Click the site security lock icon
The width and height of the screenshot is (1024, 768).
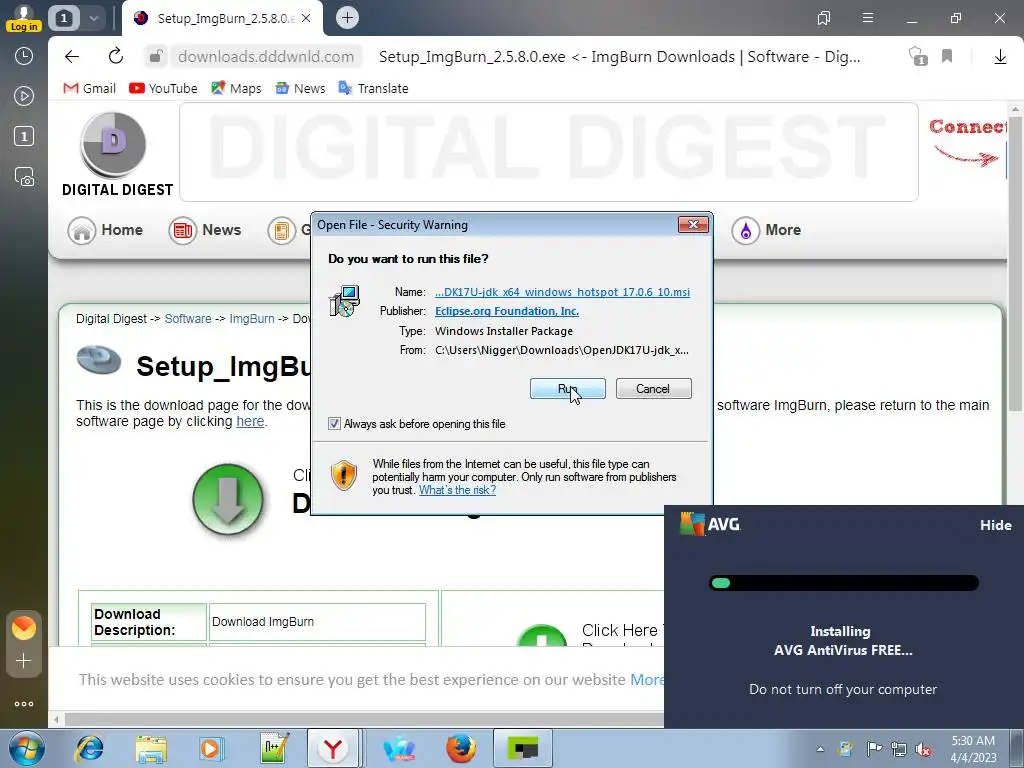(155, 57)
